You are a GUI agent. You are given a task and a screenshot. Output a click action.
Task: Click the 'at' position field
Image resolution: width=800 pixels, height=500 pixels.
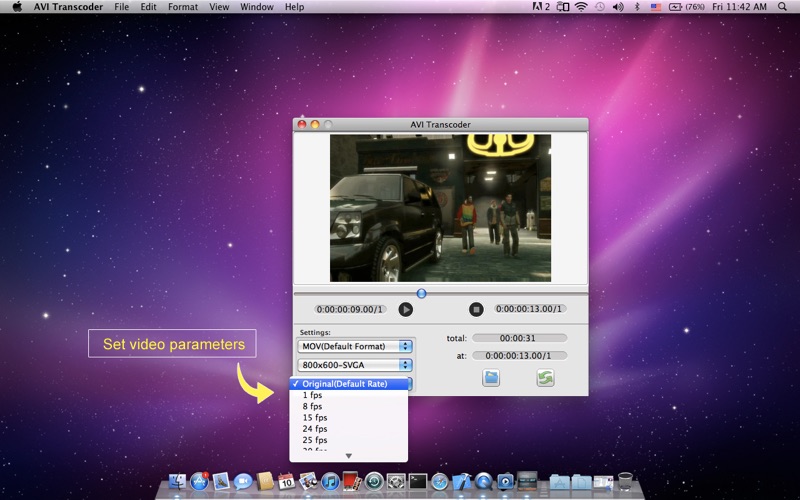pos(519,356)
